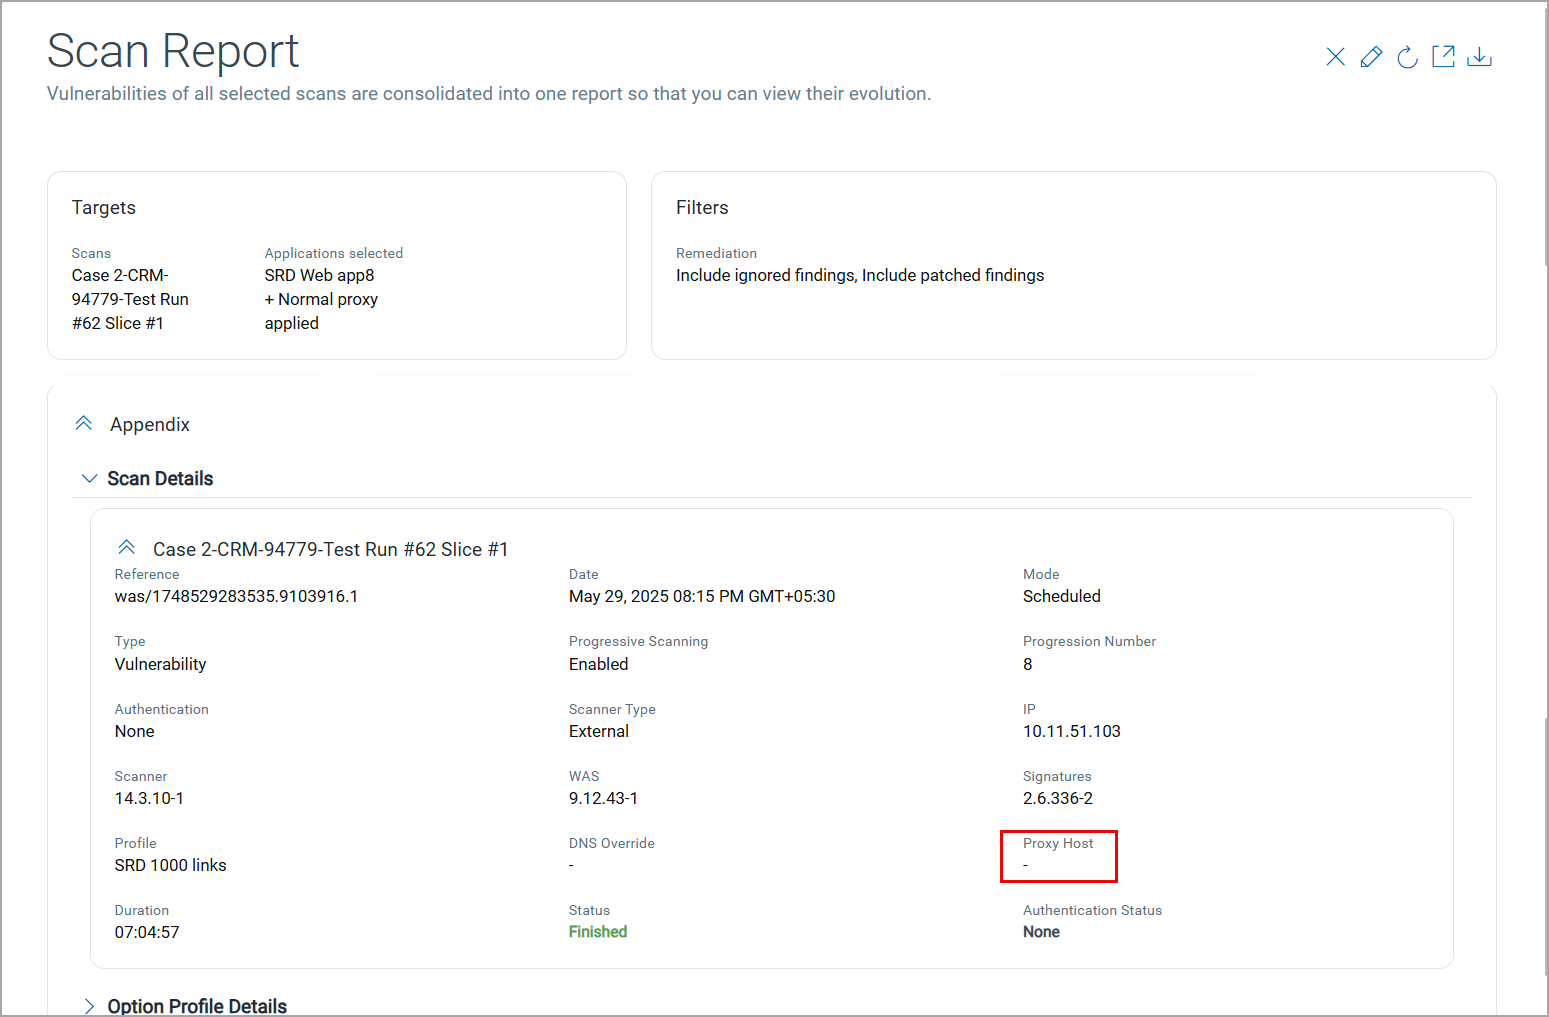Click the highlighted Proxy Host field

[x=1058, y=856]
